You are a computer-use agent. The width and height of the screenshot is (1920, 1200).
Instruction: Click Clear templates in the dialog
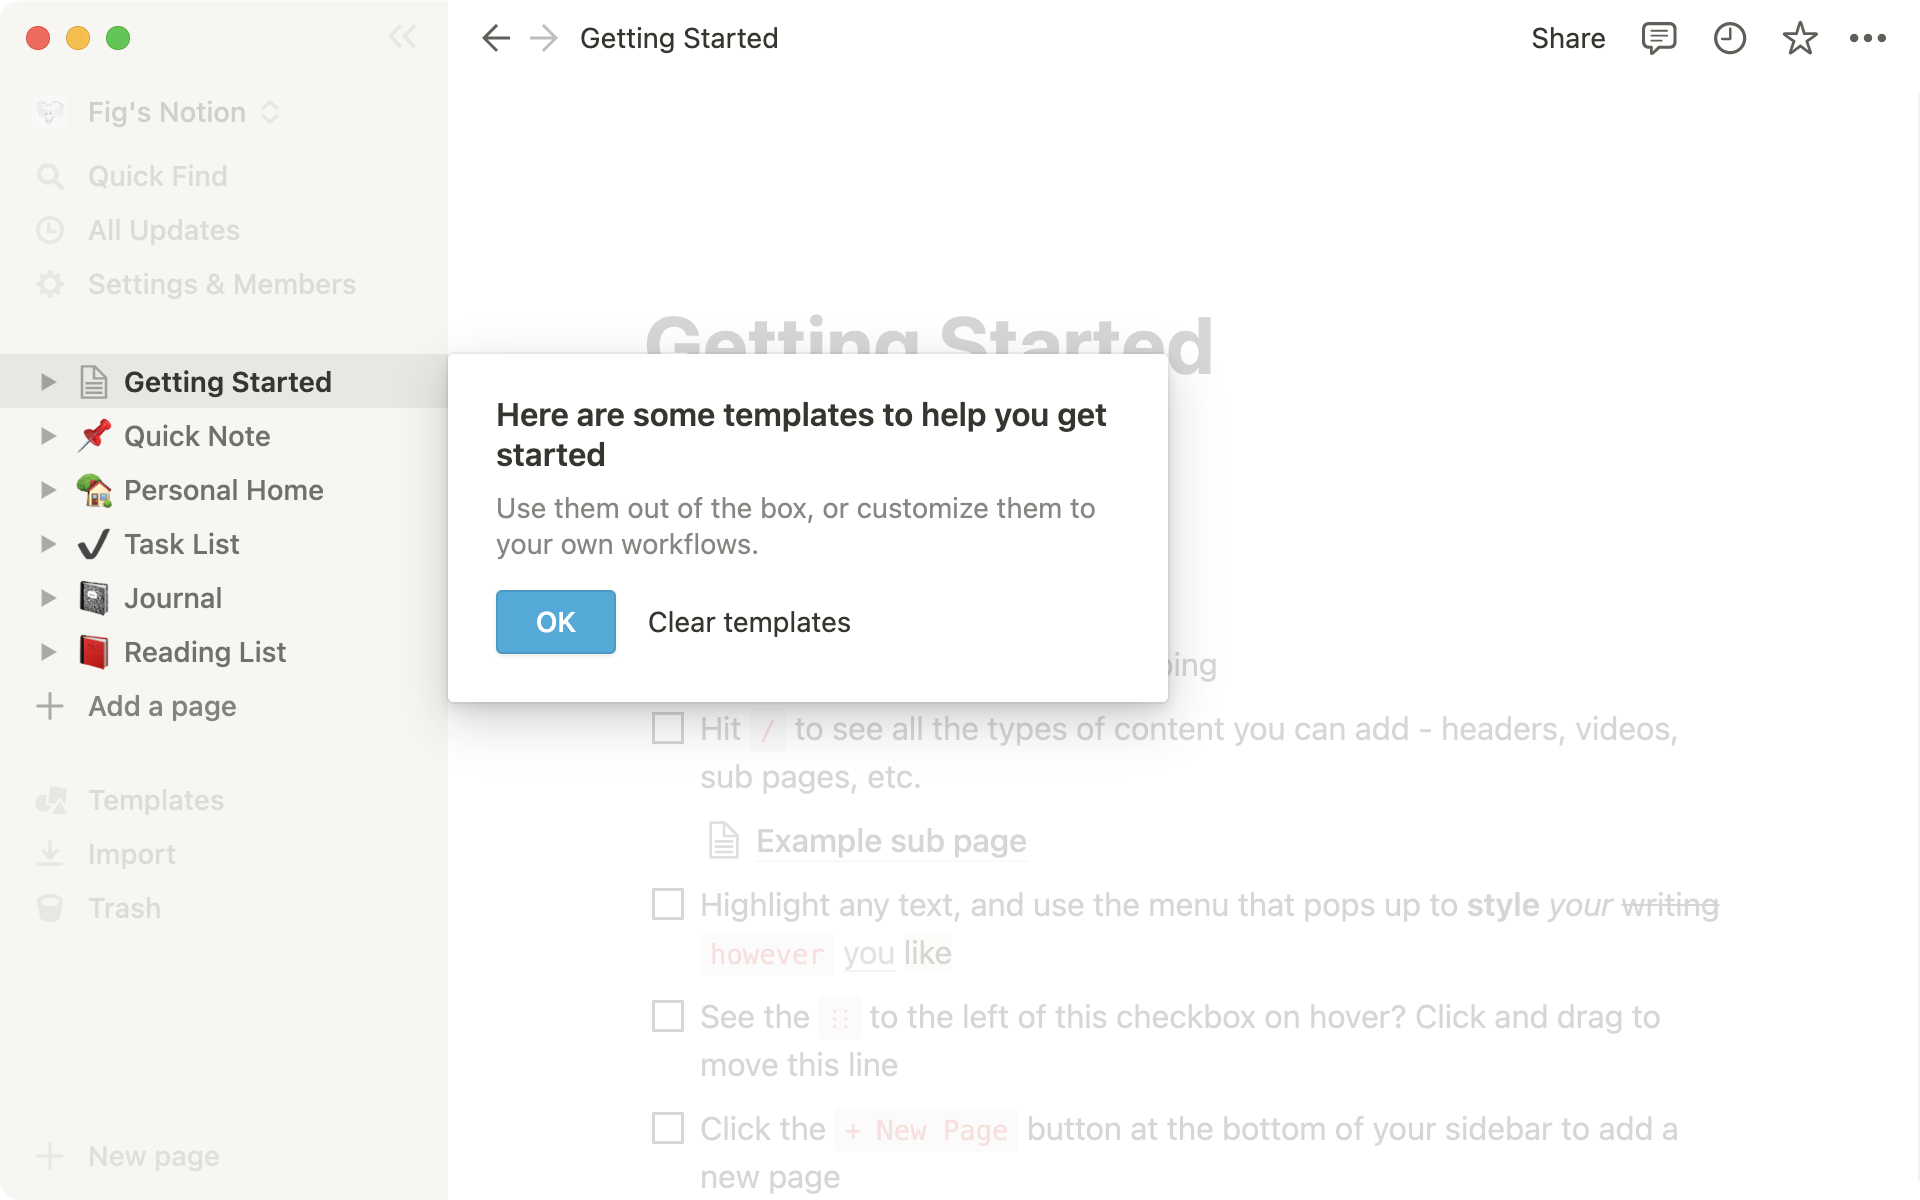point(749,622)
